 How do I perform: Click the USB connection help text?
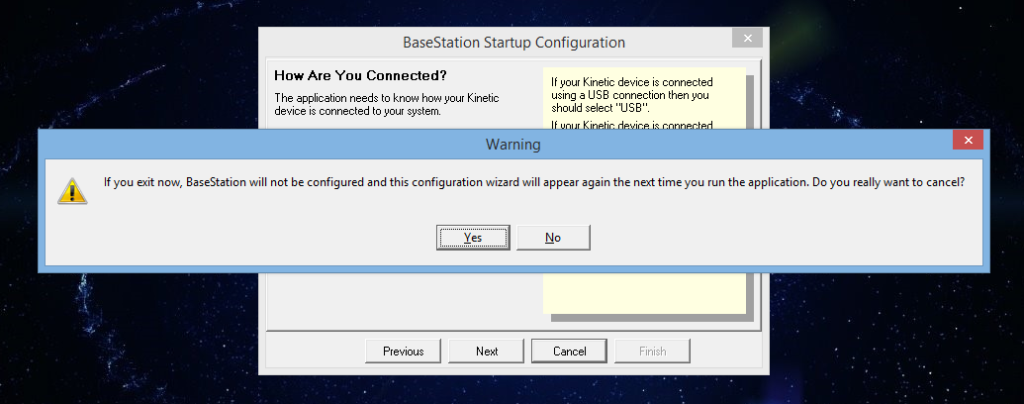coord(632,95)
